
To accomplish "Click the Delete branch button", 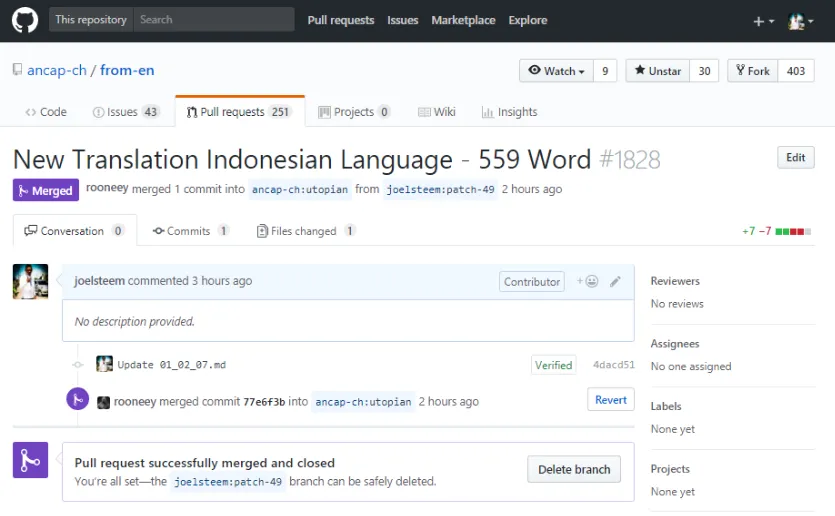I will click(x=574, y=469).
